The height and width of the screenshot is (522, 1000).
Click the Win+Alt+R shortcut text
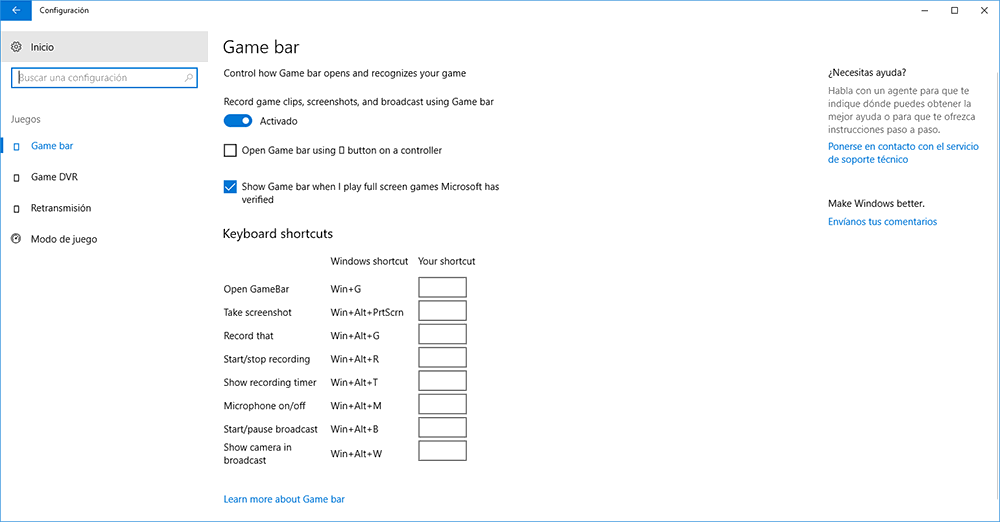pos(355,359)
